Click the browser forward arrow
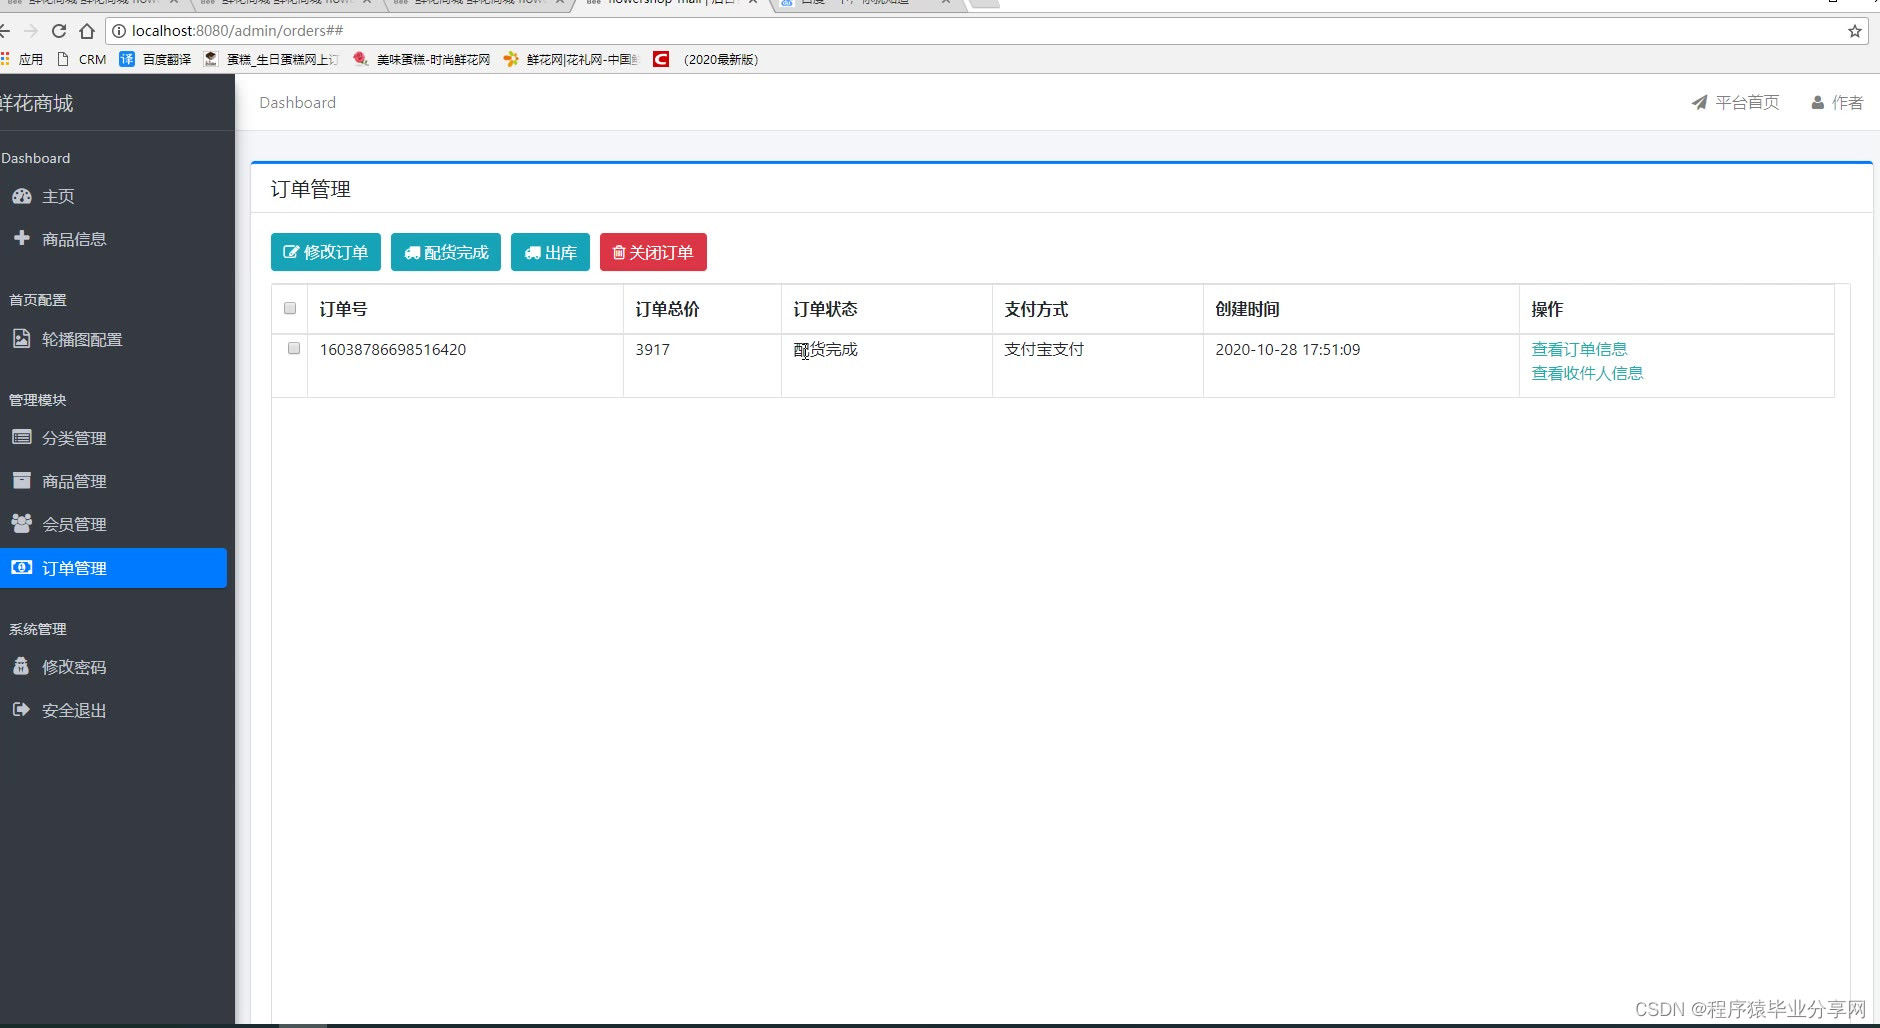The width and height of the screenshot is (1880, 1028). pos(31,31)
